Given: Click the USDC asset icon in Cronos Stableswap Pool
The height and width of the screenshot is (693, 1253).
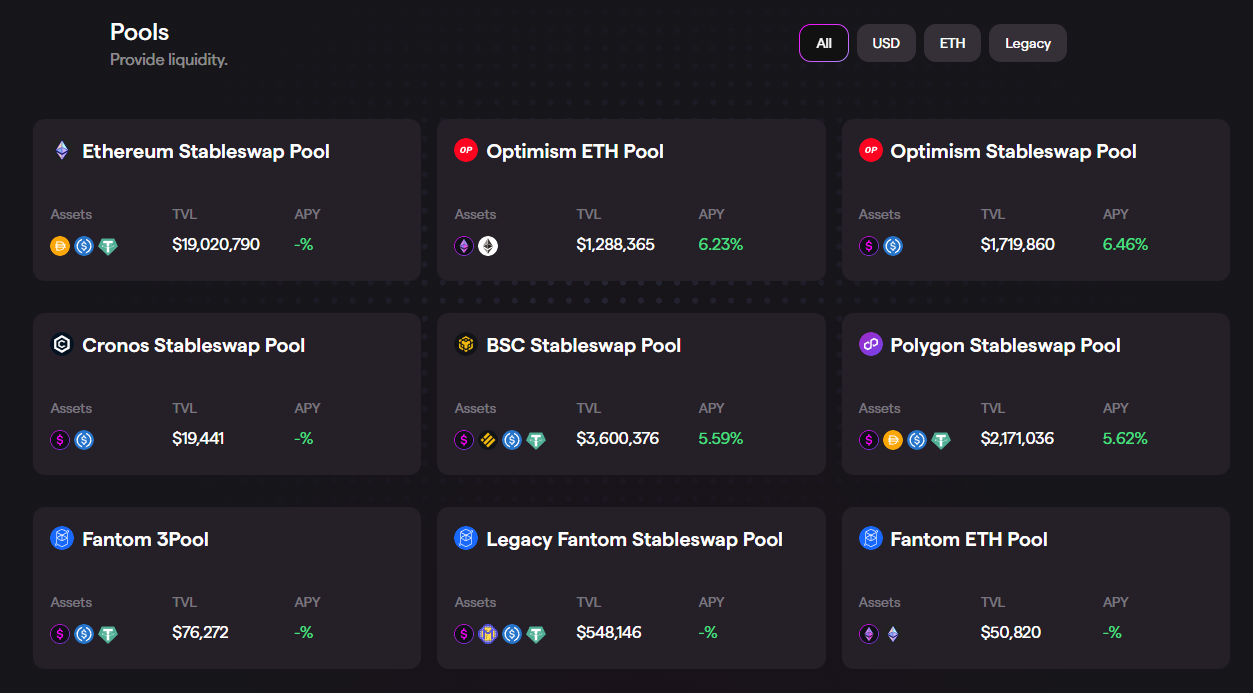Looking at the screenshot, I should click(84, 440).
